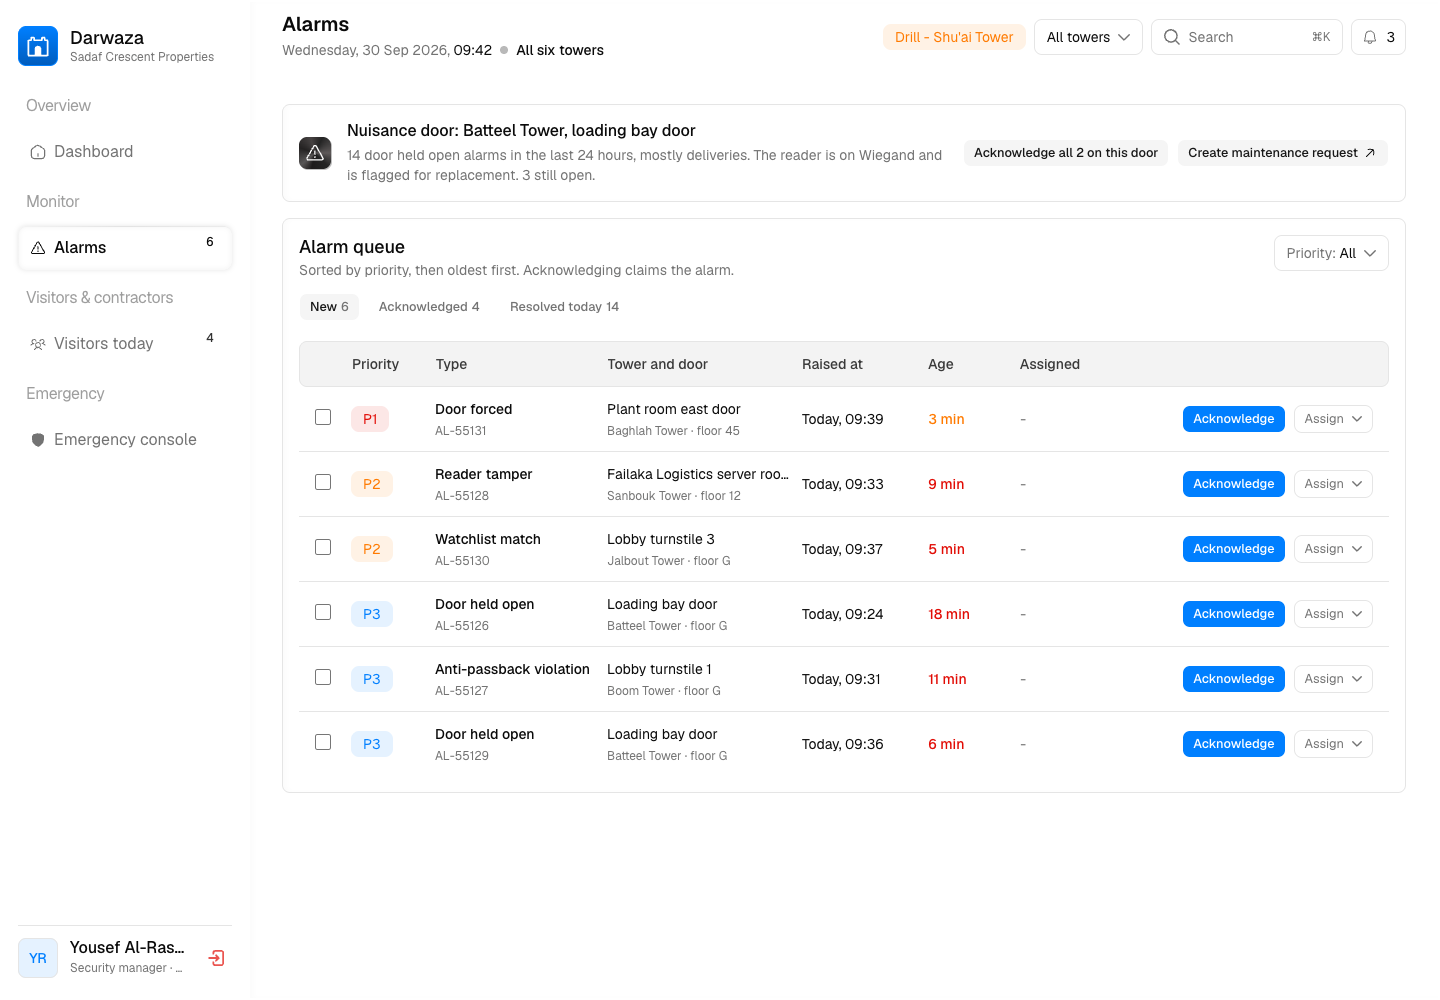1440x1000 pixels.
Task: Click the YR user avatar
Action: [38, 958]
